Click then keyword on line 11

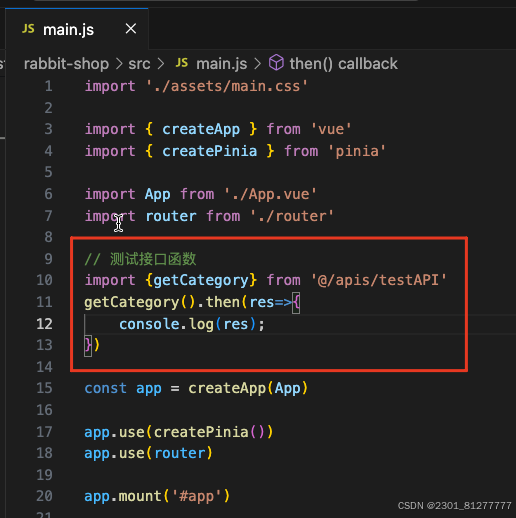tap(223, 302)
